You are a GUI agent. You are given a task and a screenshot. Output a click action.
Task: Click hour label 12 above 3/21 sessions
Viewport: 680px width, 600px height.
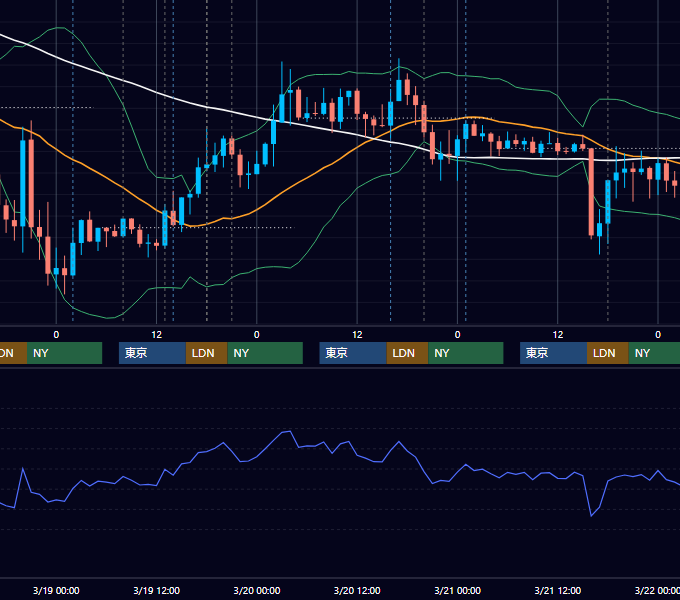pos(558,335)
